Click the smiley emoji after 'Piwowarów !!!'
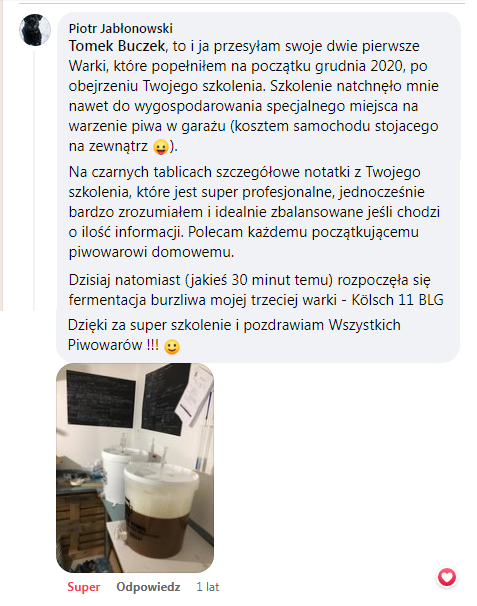Image resolution: width=477 pixels, height=606 pixels. [172, 347]
